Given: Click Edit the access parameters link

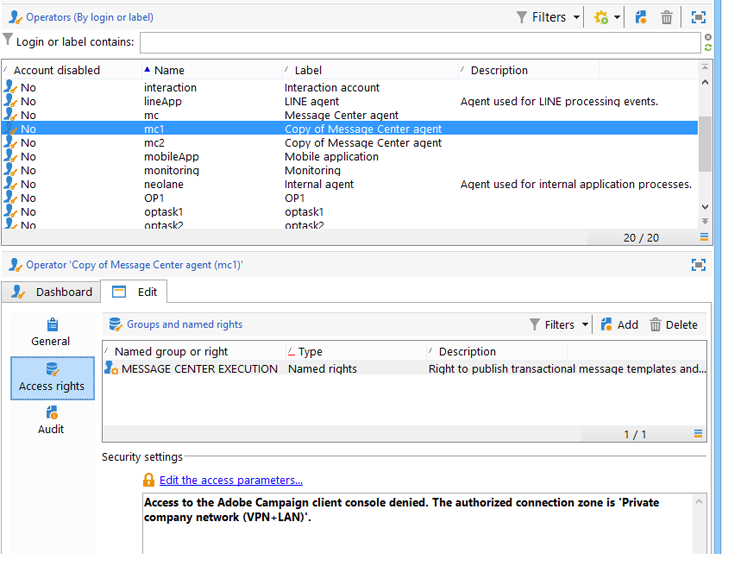Looking at the screenshot, I should (231, 480).
